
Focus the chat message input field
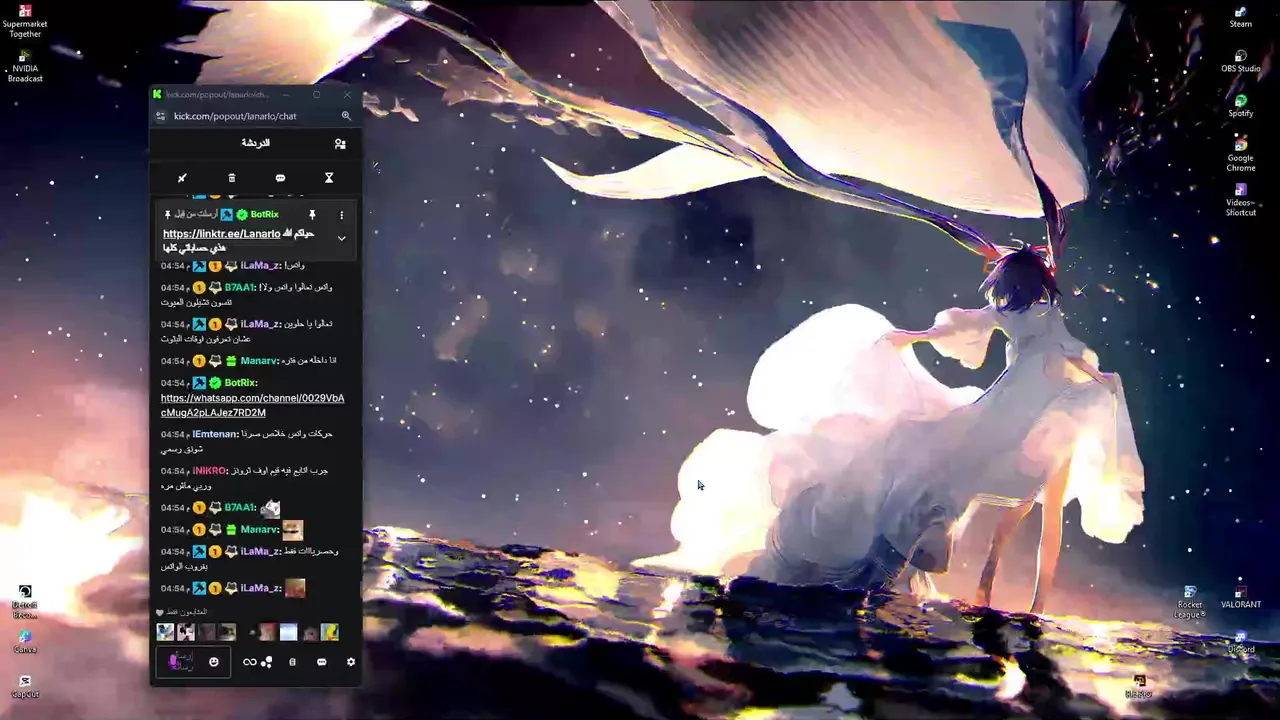click(193, 662)
